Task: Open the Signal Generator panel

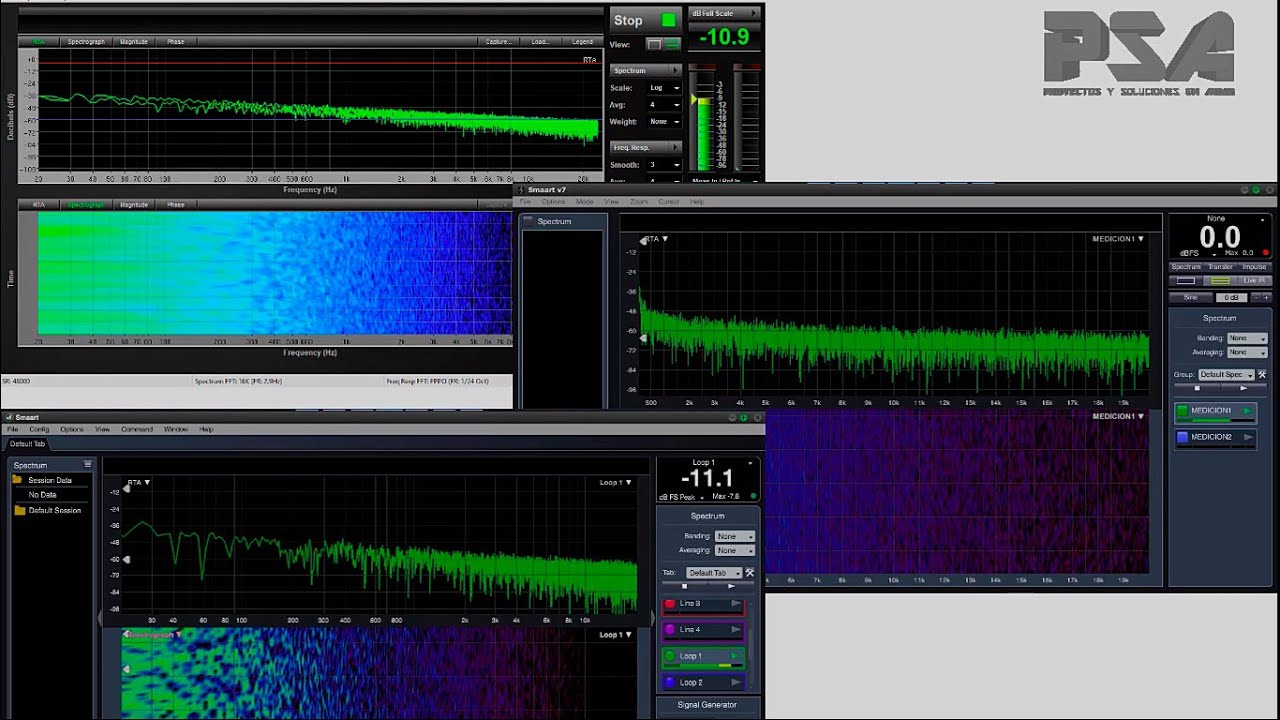Action: pos(707,705)
